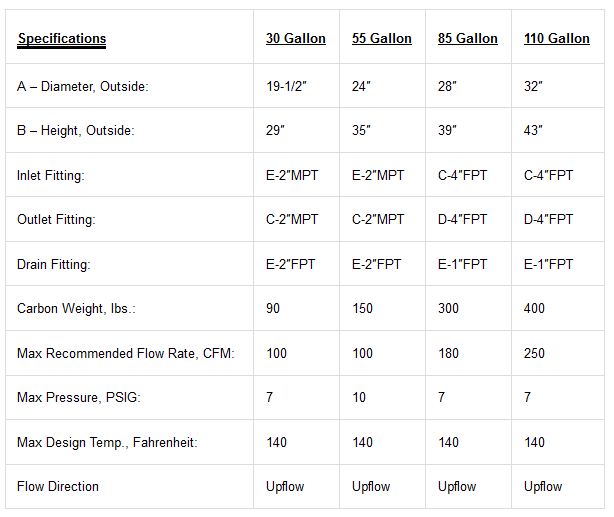
Task: Click the 55 Gallon column header
Action: (x=381, y=39)
